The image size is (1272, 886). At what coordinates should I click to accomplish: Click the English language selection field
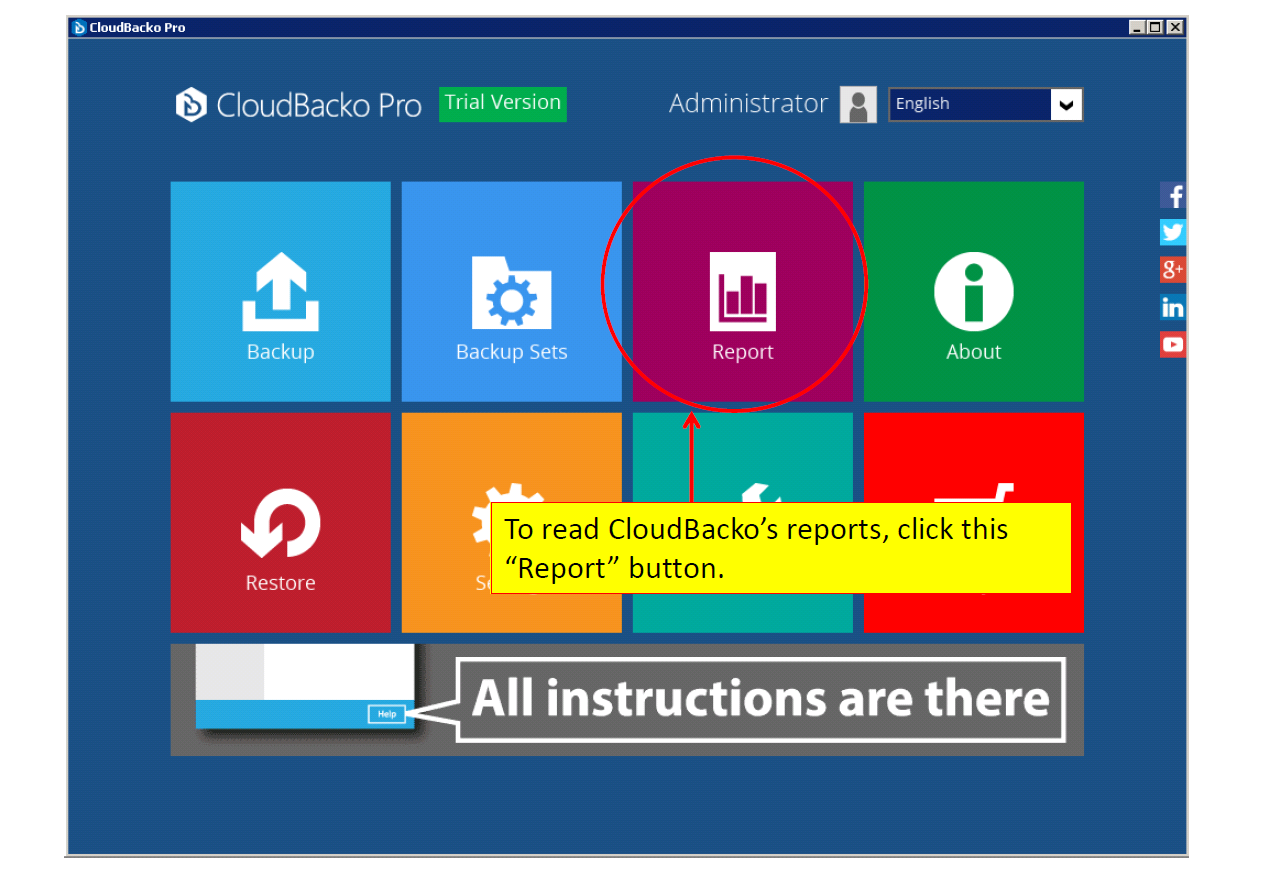(x=969, y=104)
